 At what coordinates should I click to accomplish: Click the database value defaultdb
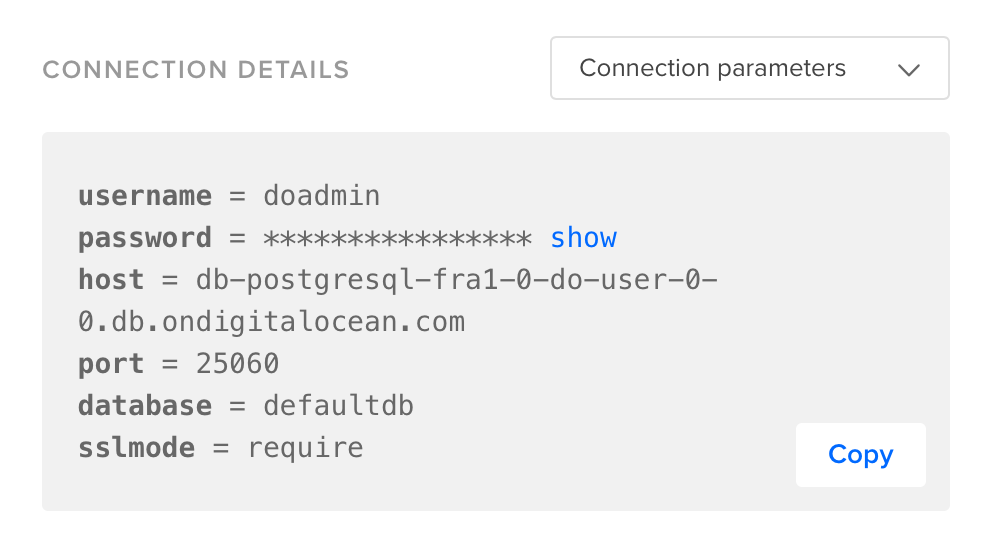tap(338, 406)
